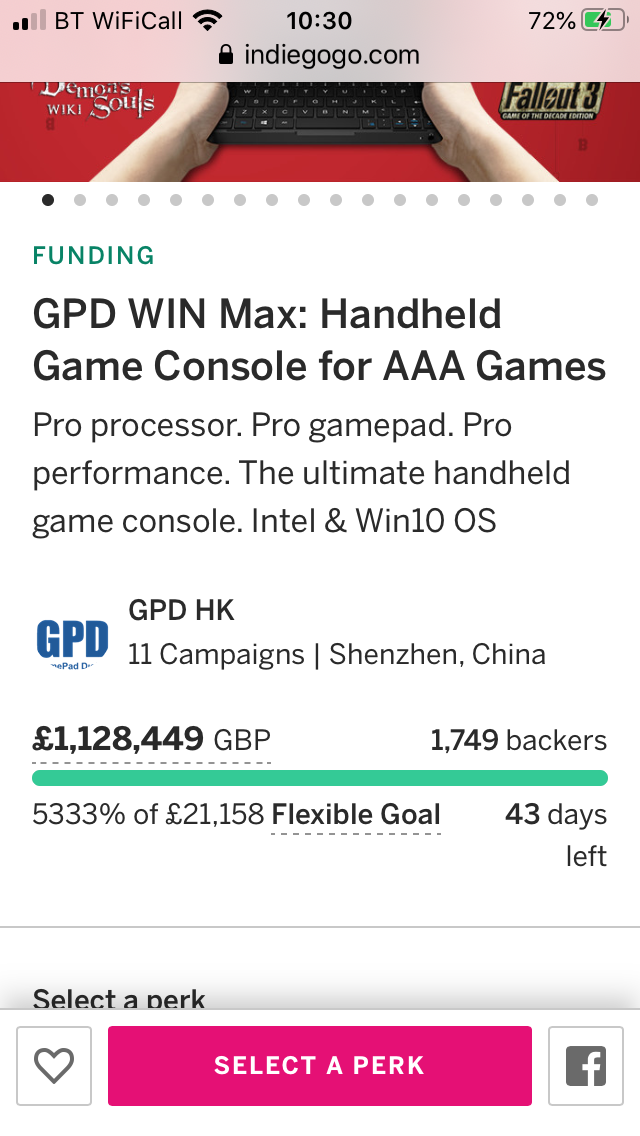Tap the Fallout 3 game cover
Screen dimensions: 640x1136
tap(552, 103)
